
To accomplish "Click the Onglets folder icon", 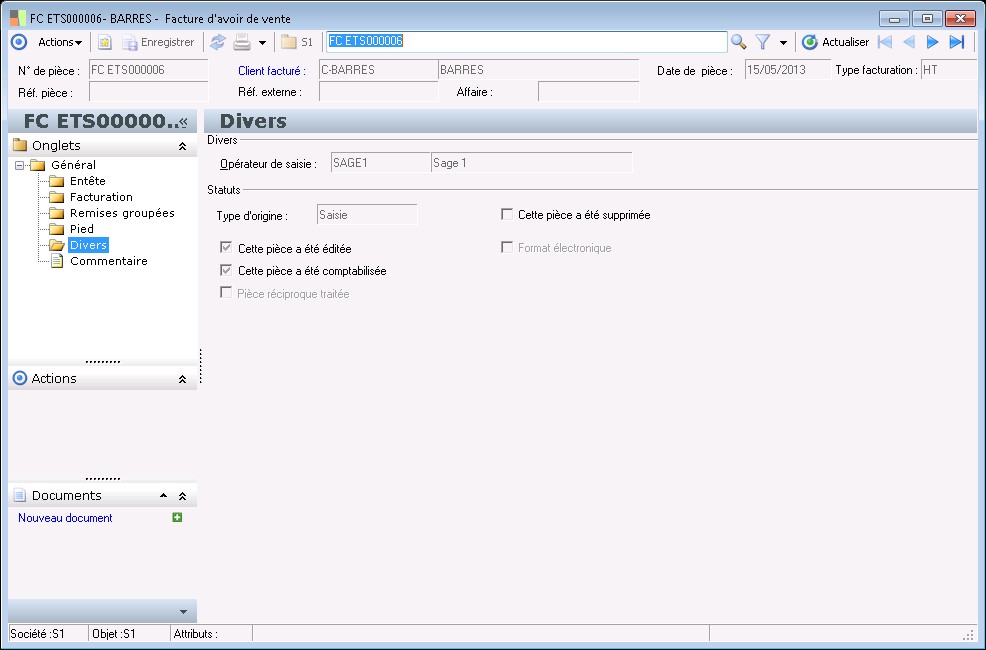I will tap(20, 145).
